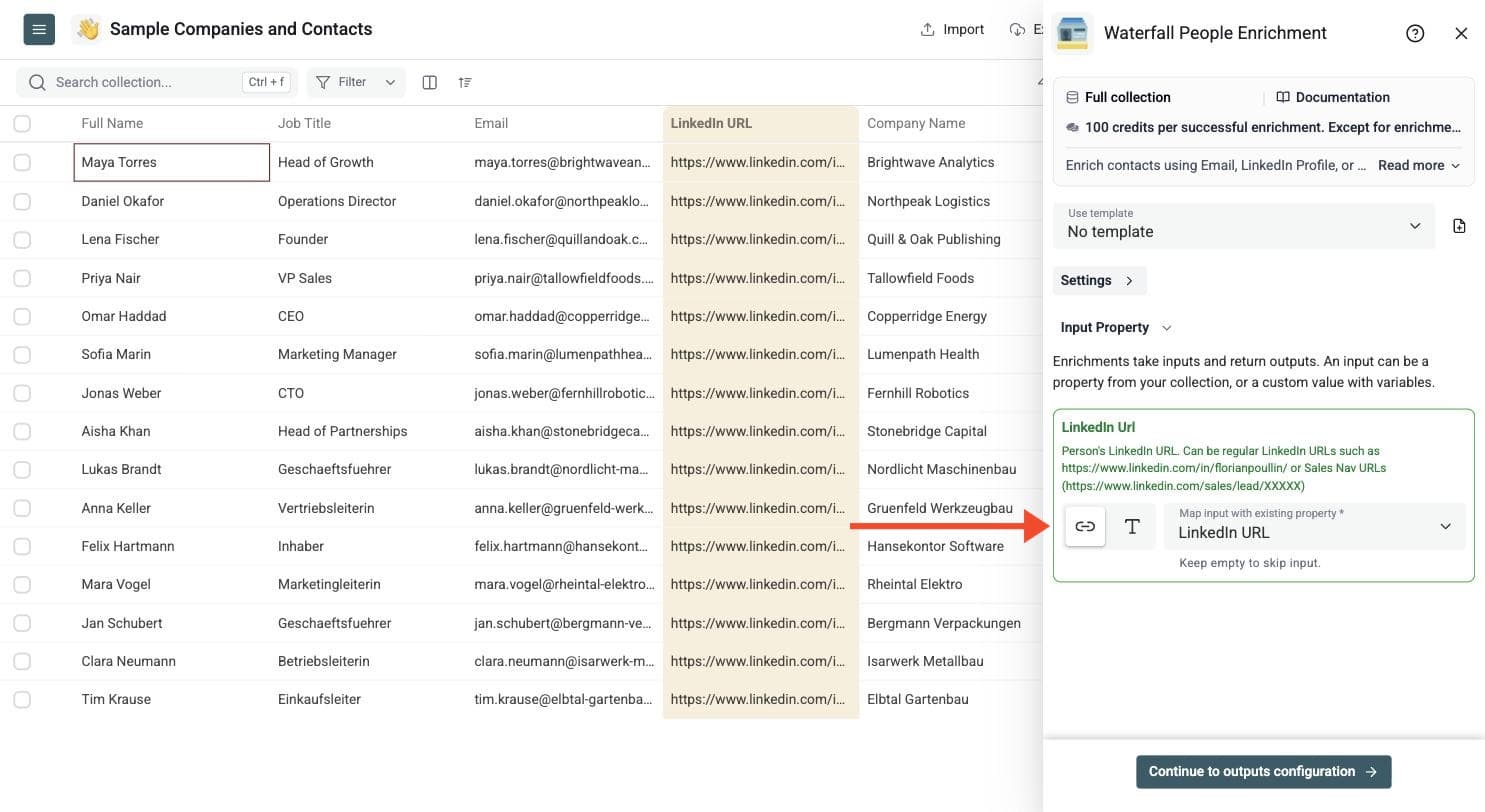Click the Brightwave Analytics company cell

pyautogui.click(x=950, y=162)
